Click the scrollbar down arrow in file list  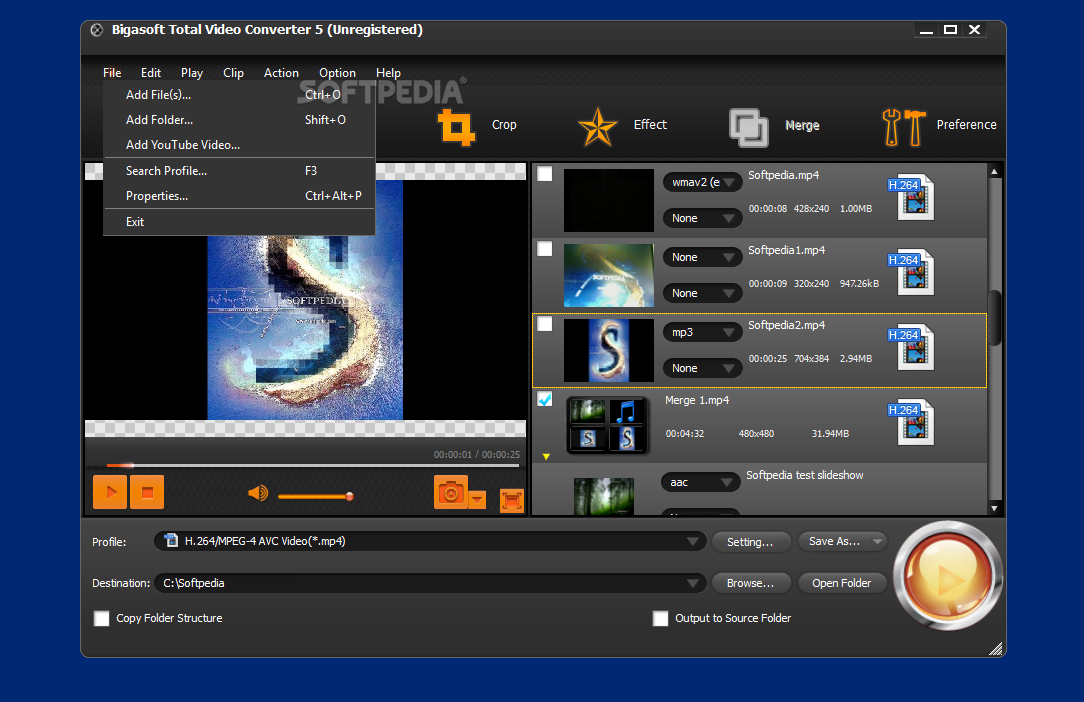[x=994, y=508]
